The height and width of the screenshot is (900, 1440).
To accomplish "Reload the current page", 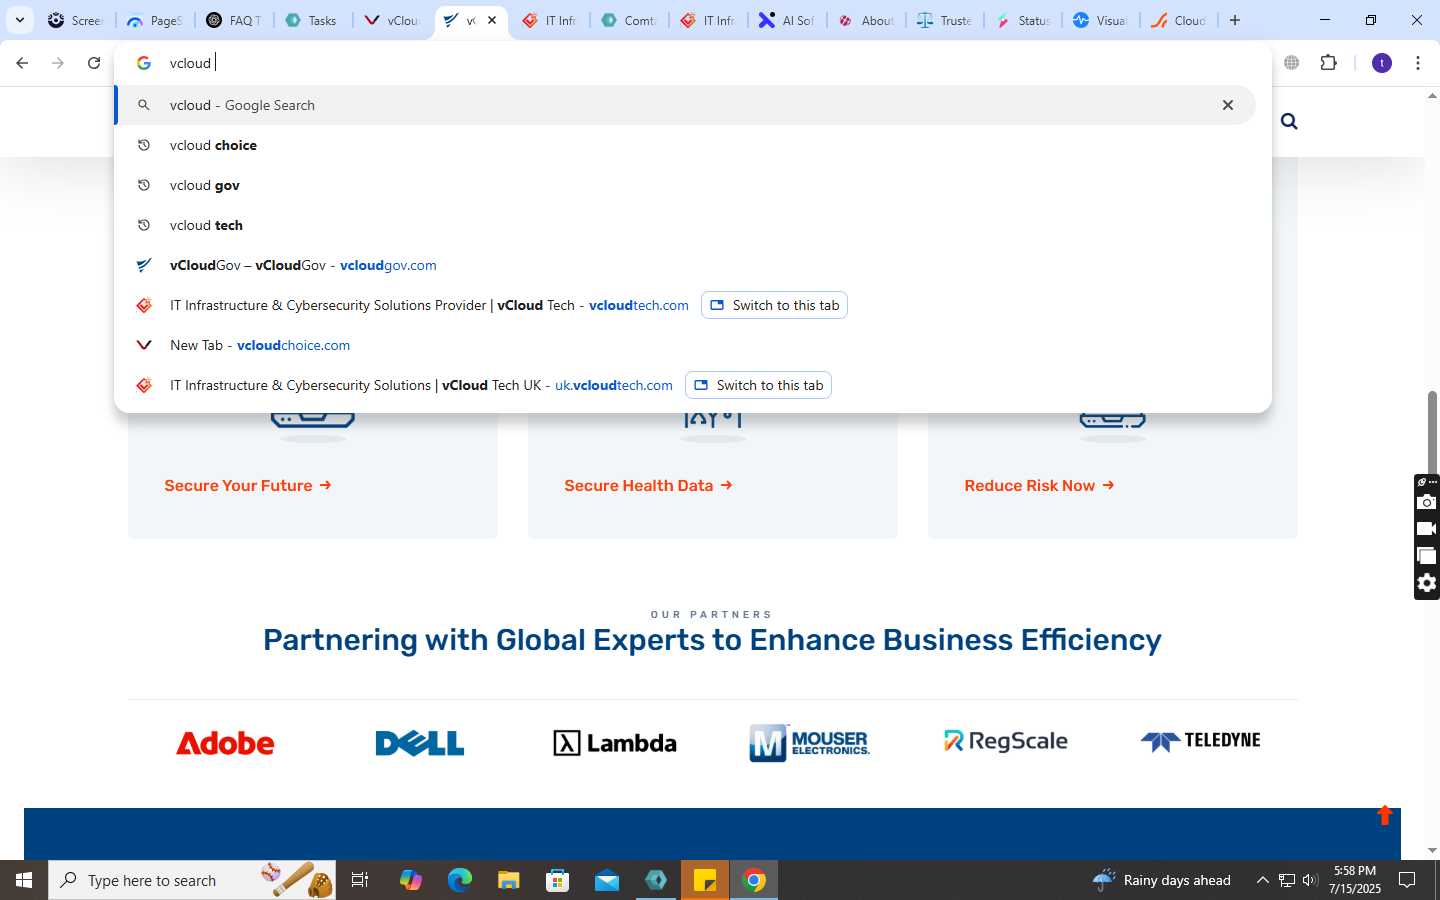I will pyautogui.click(x=94, y=63).
